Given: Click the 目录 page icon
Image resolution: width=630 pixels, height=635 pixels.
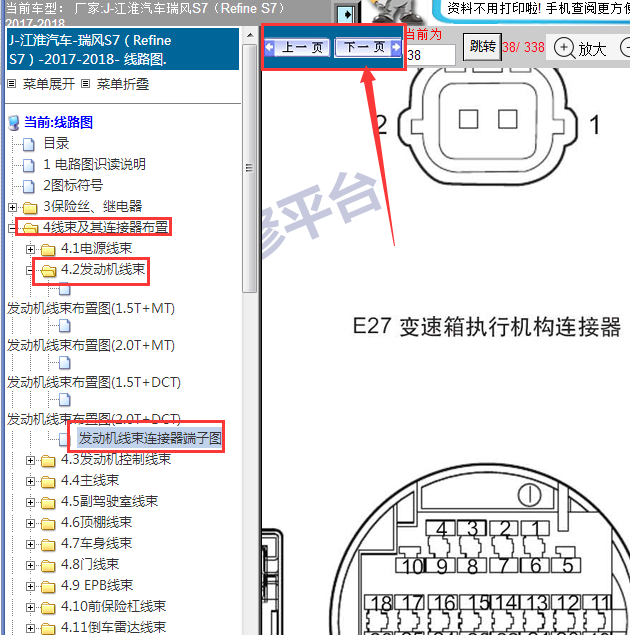Looking at the screenshot, I should [x=28, y=144].
